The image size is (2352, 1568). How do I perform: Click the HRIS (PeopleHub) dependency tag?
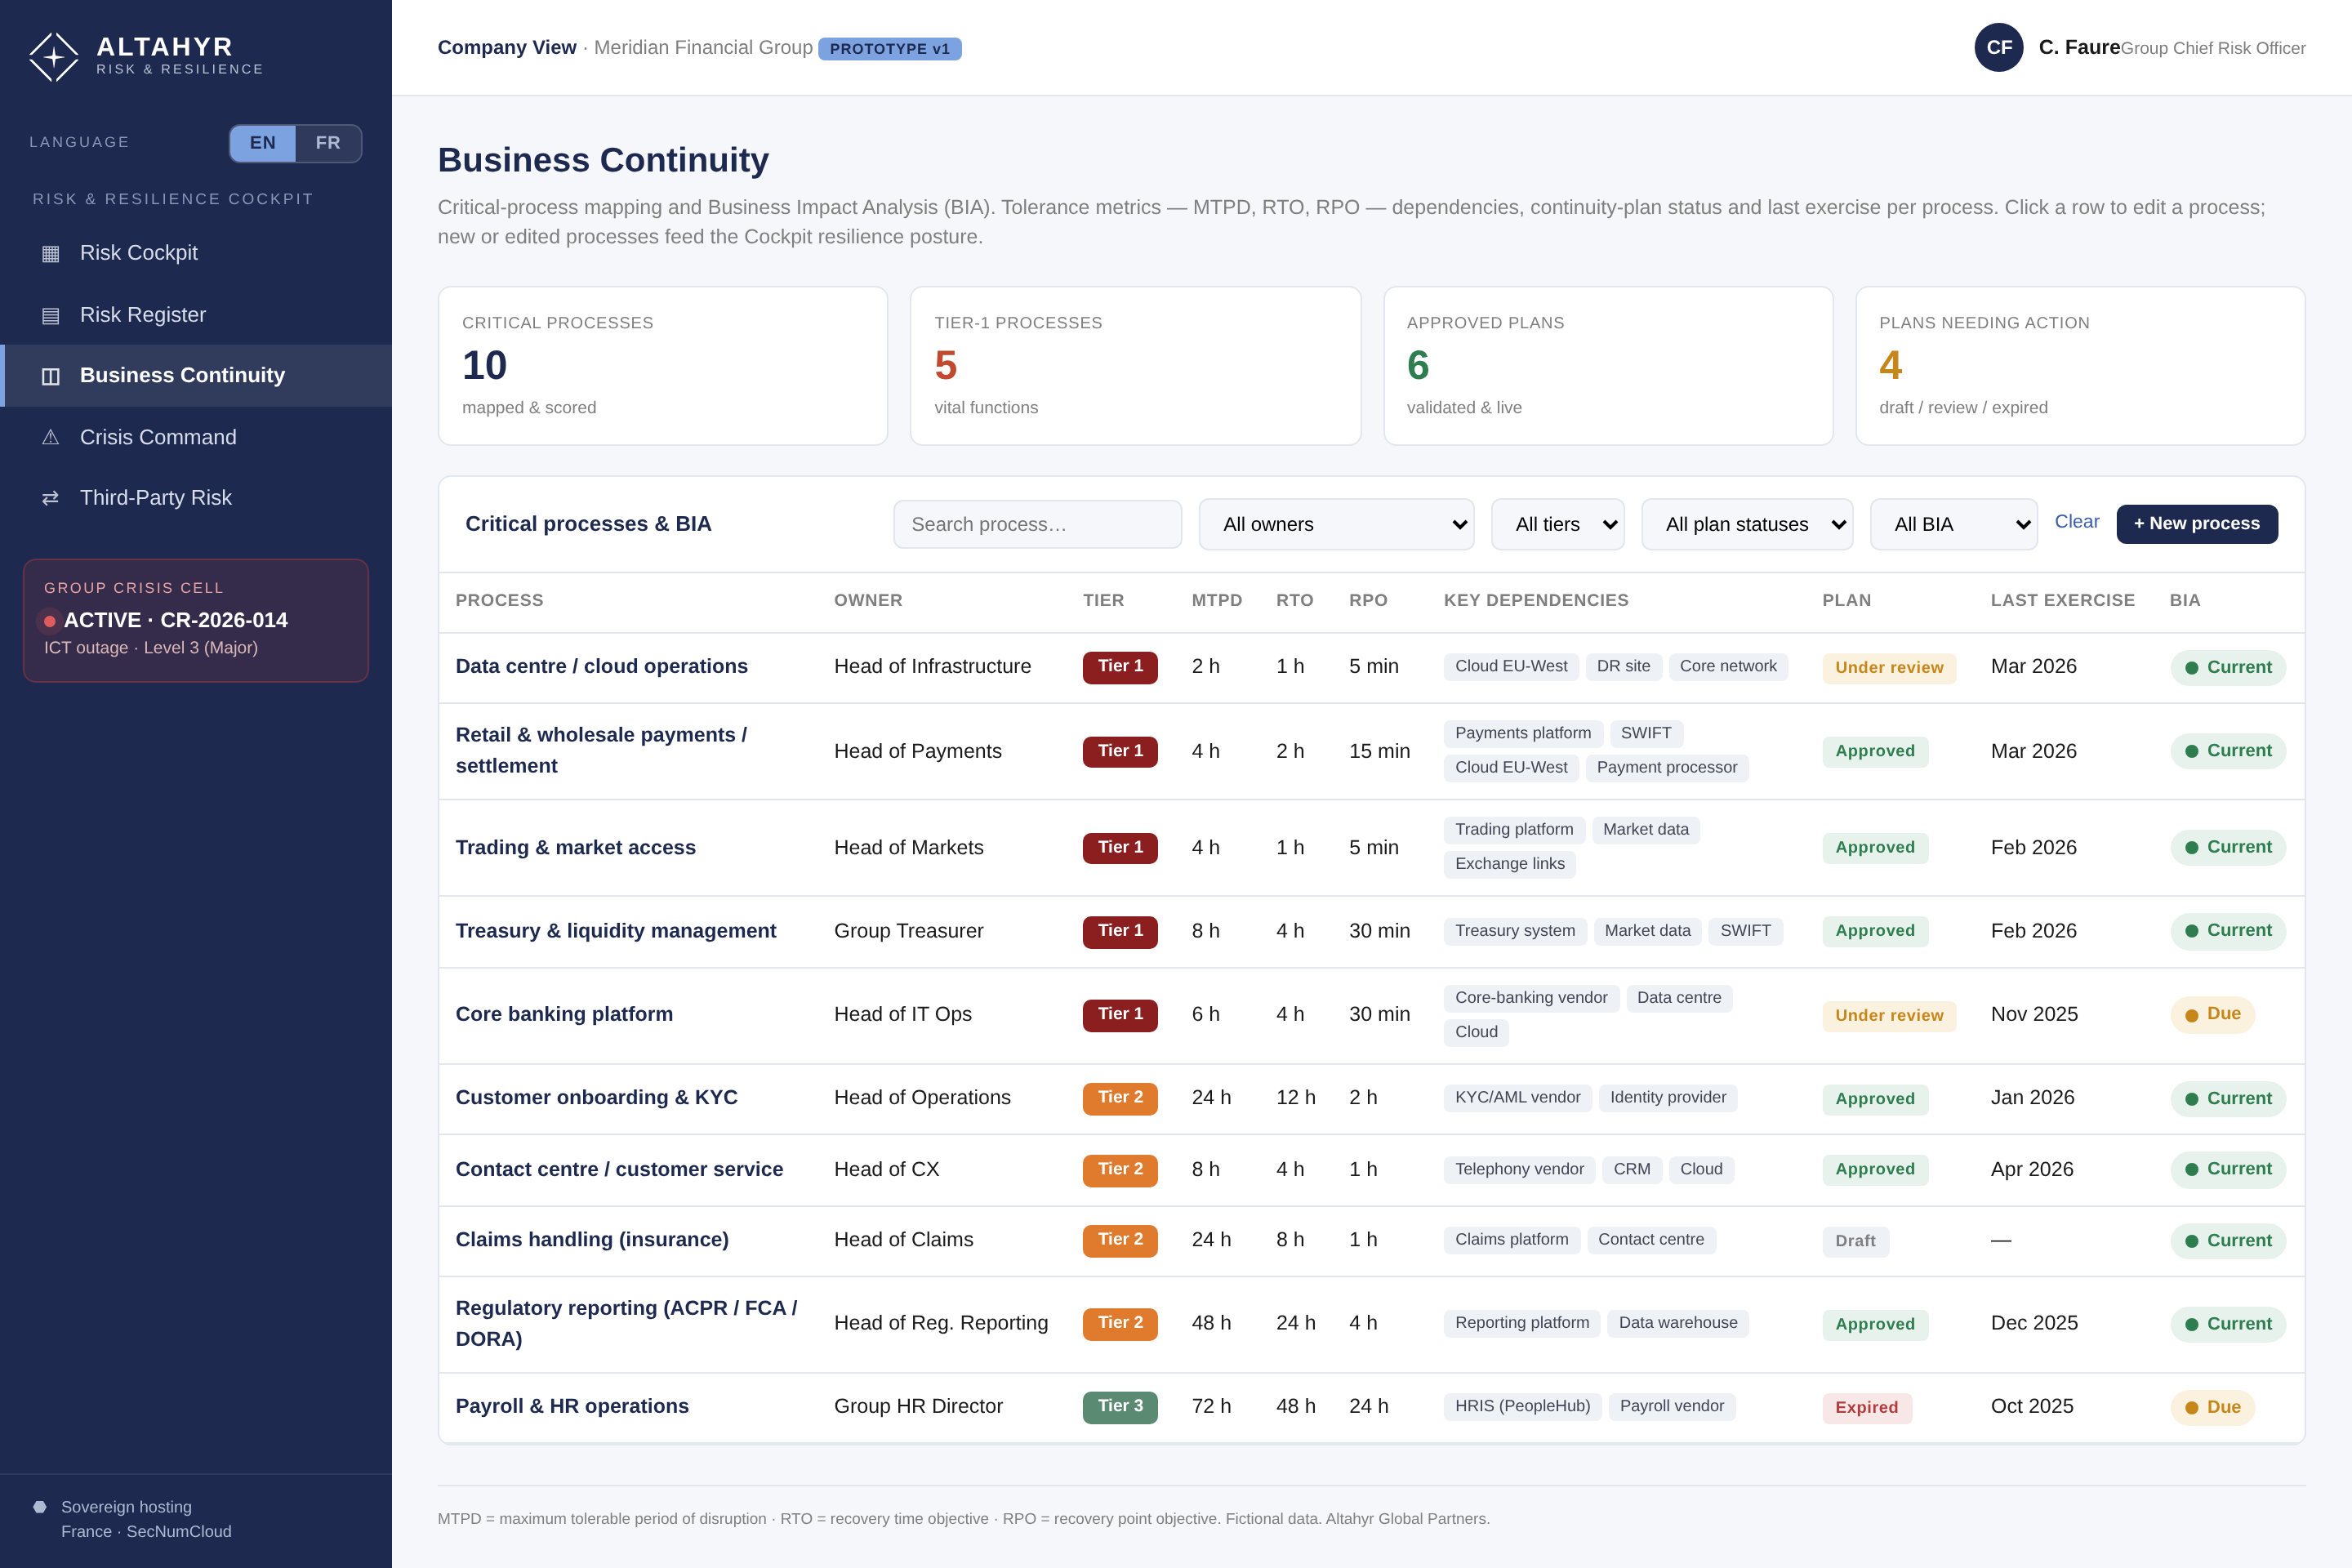pos(1522,1407)
